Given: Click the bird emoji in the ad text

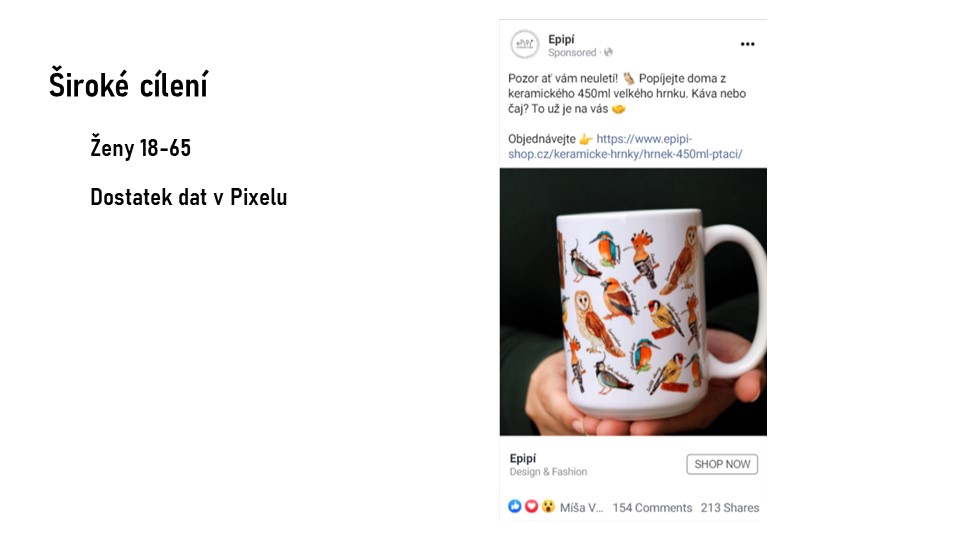Looking at the screenshot, I should tap(629, 78).
